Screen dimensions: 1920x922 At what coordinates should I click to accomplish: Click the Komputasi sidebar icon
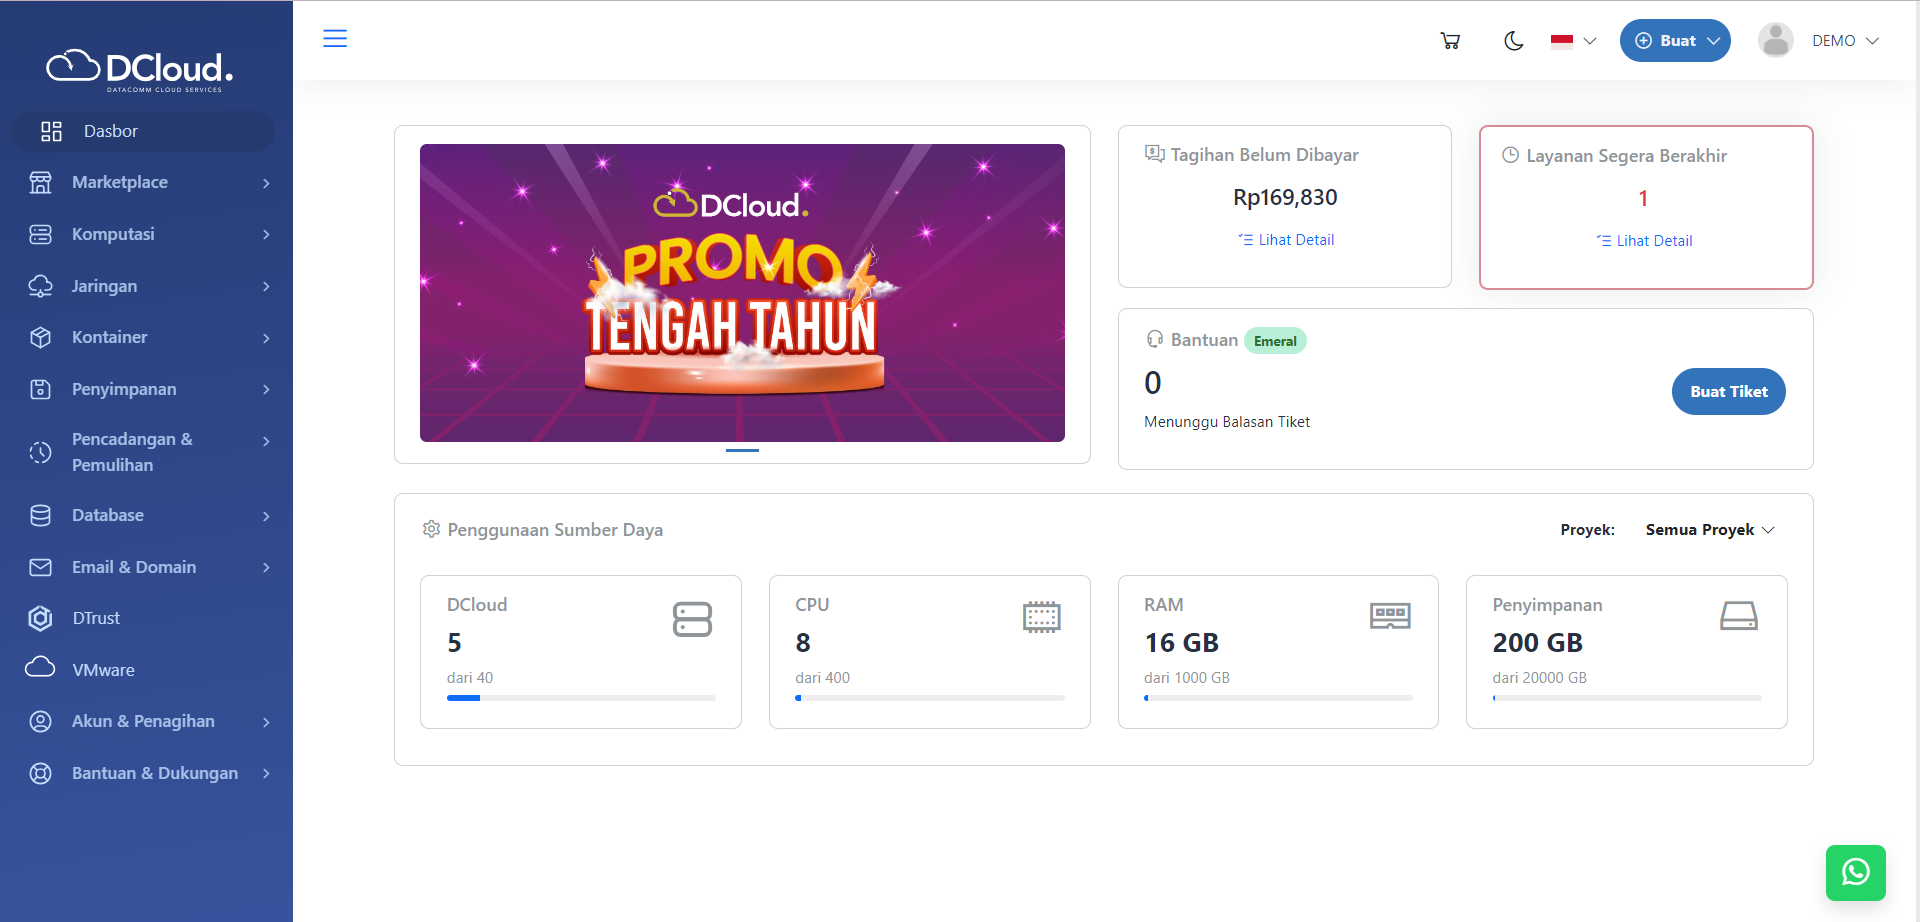[40, 234]
